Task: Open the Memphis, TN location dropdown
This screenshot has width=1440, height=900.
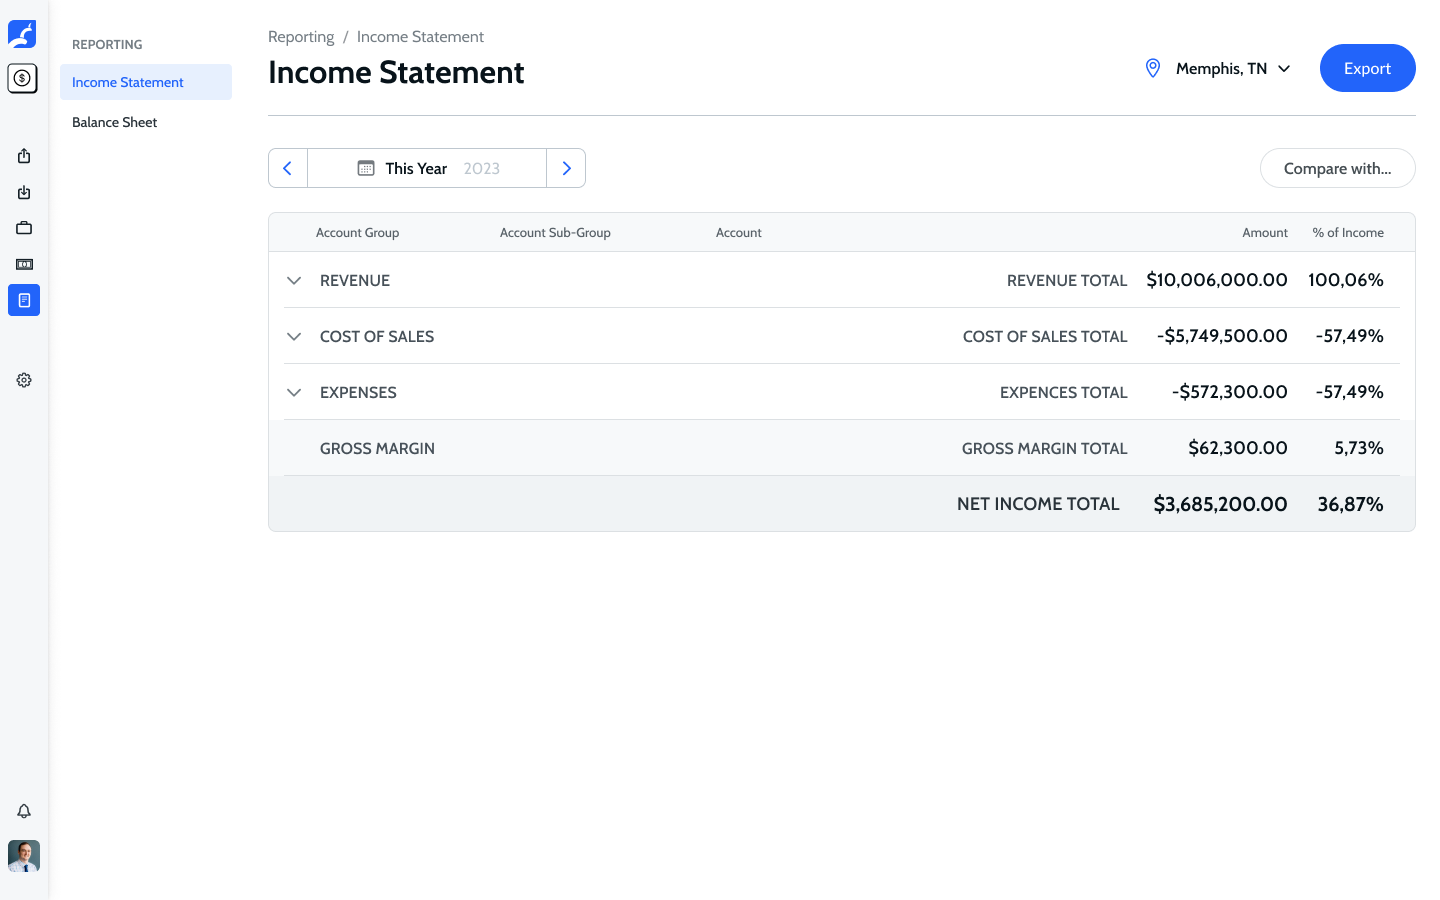Action: (x=1218, y=68)
